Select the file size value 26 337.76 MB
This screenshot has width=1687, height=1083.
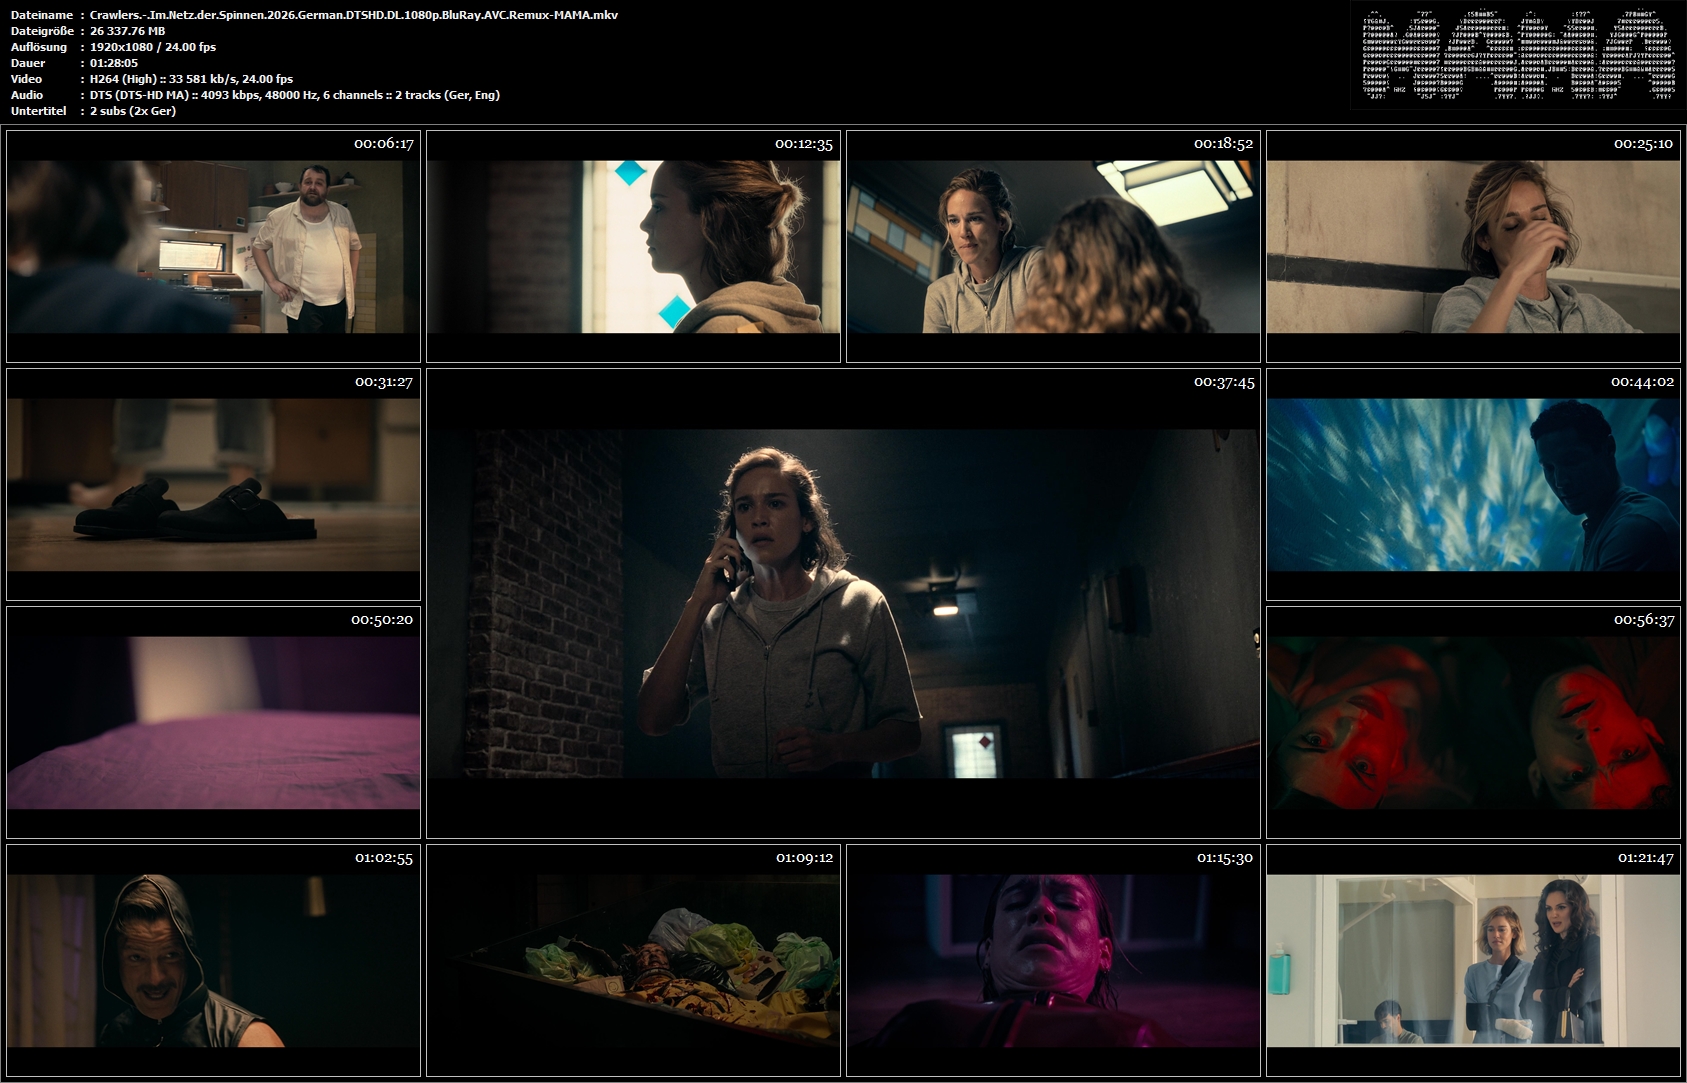point(128,31)
